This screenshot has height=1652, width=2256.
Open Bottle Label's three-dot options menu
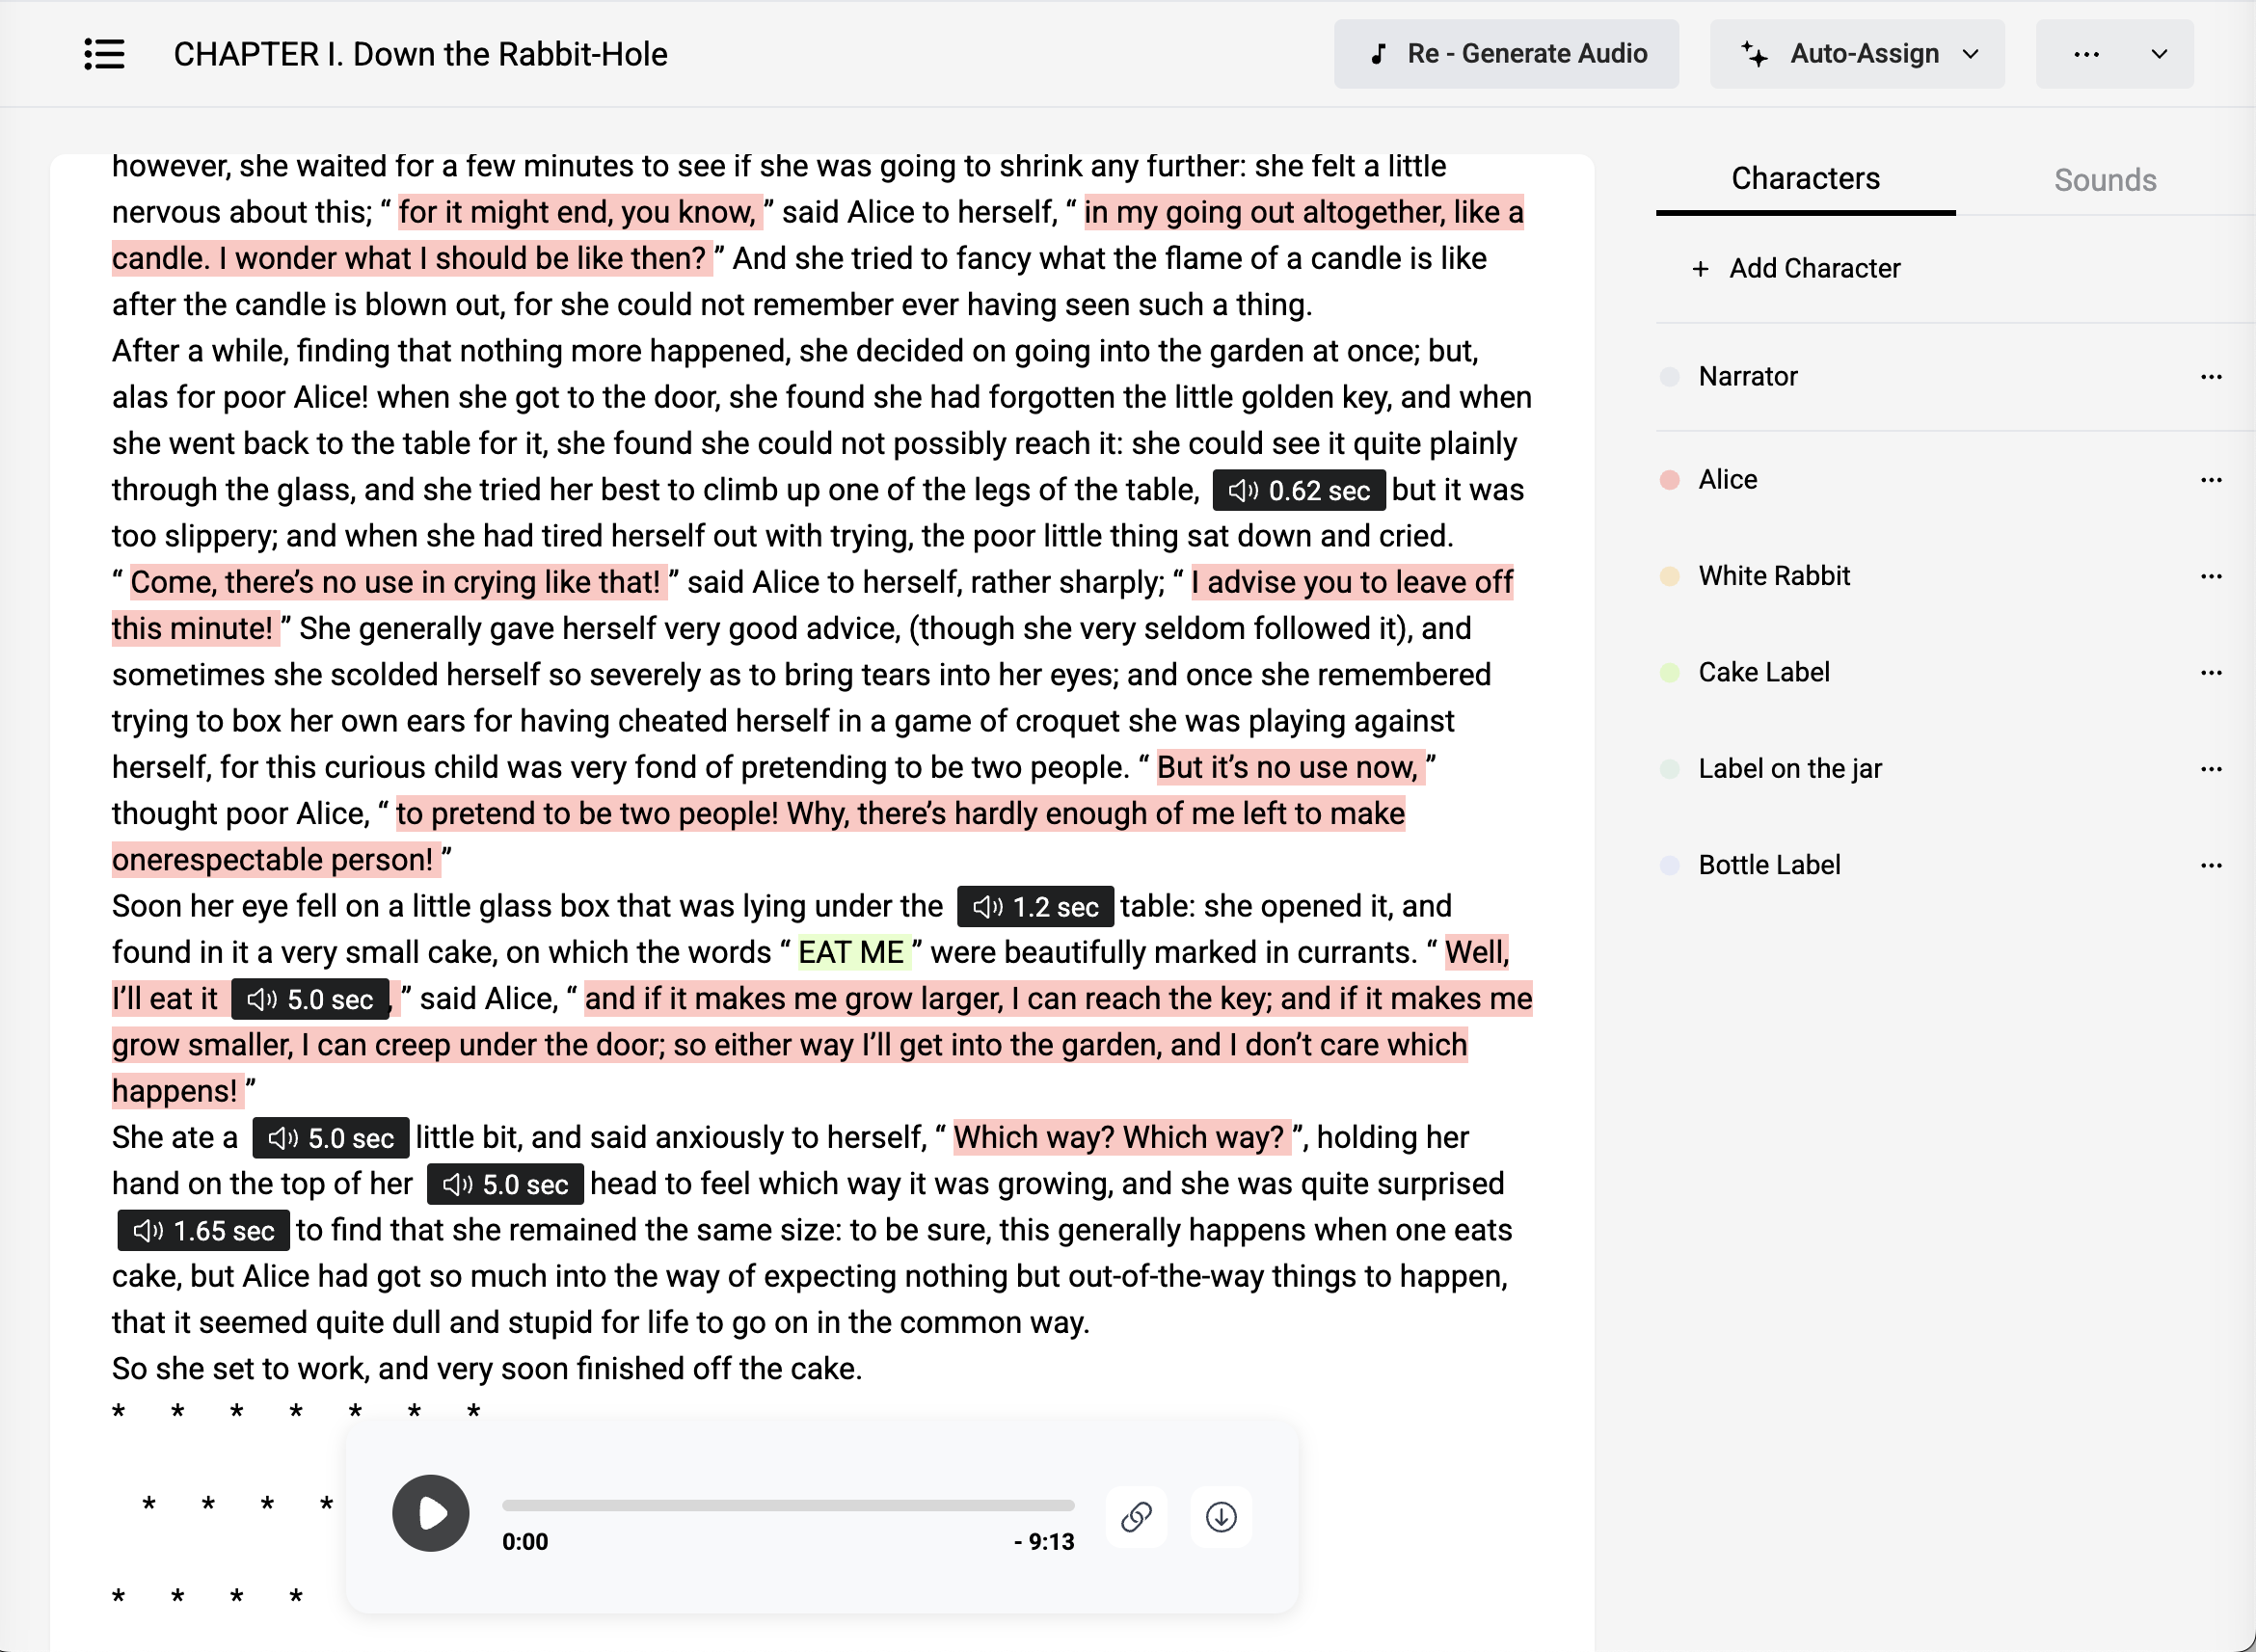point(2211,865)
